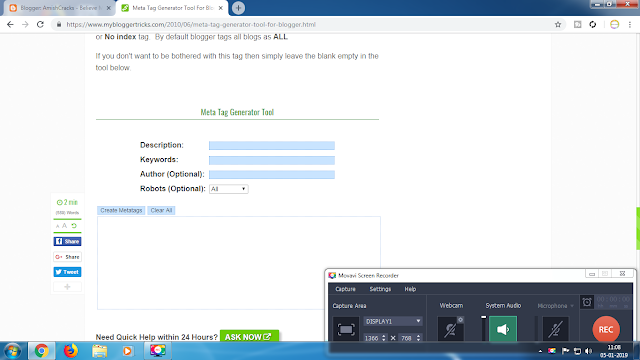Screen dimensions: 640x360
Task: Share the post on Facebook
Action: [67, 241]
